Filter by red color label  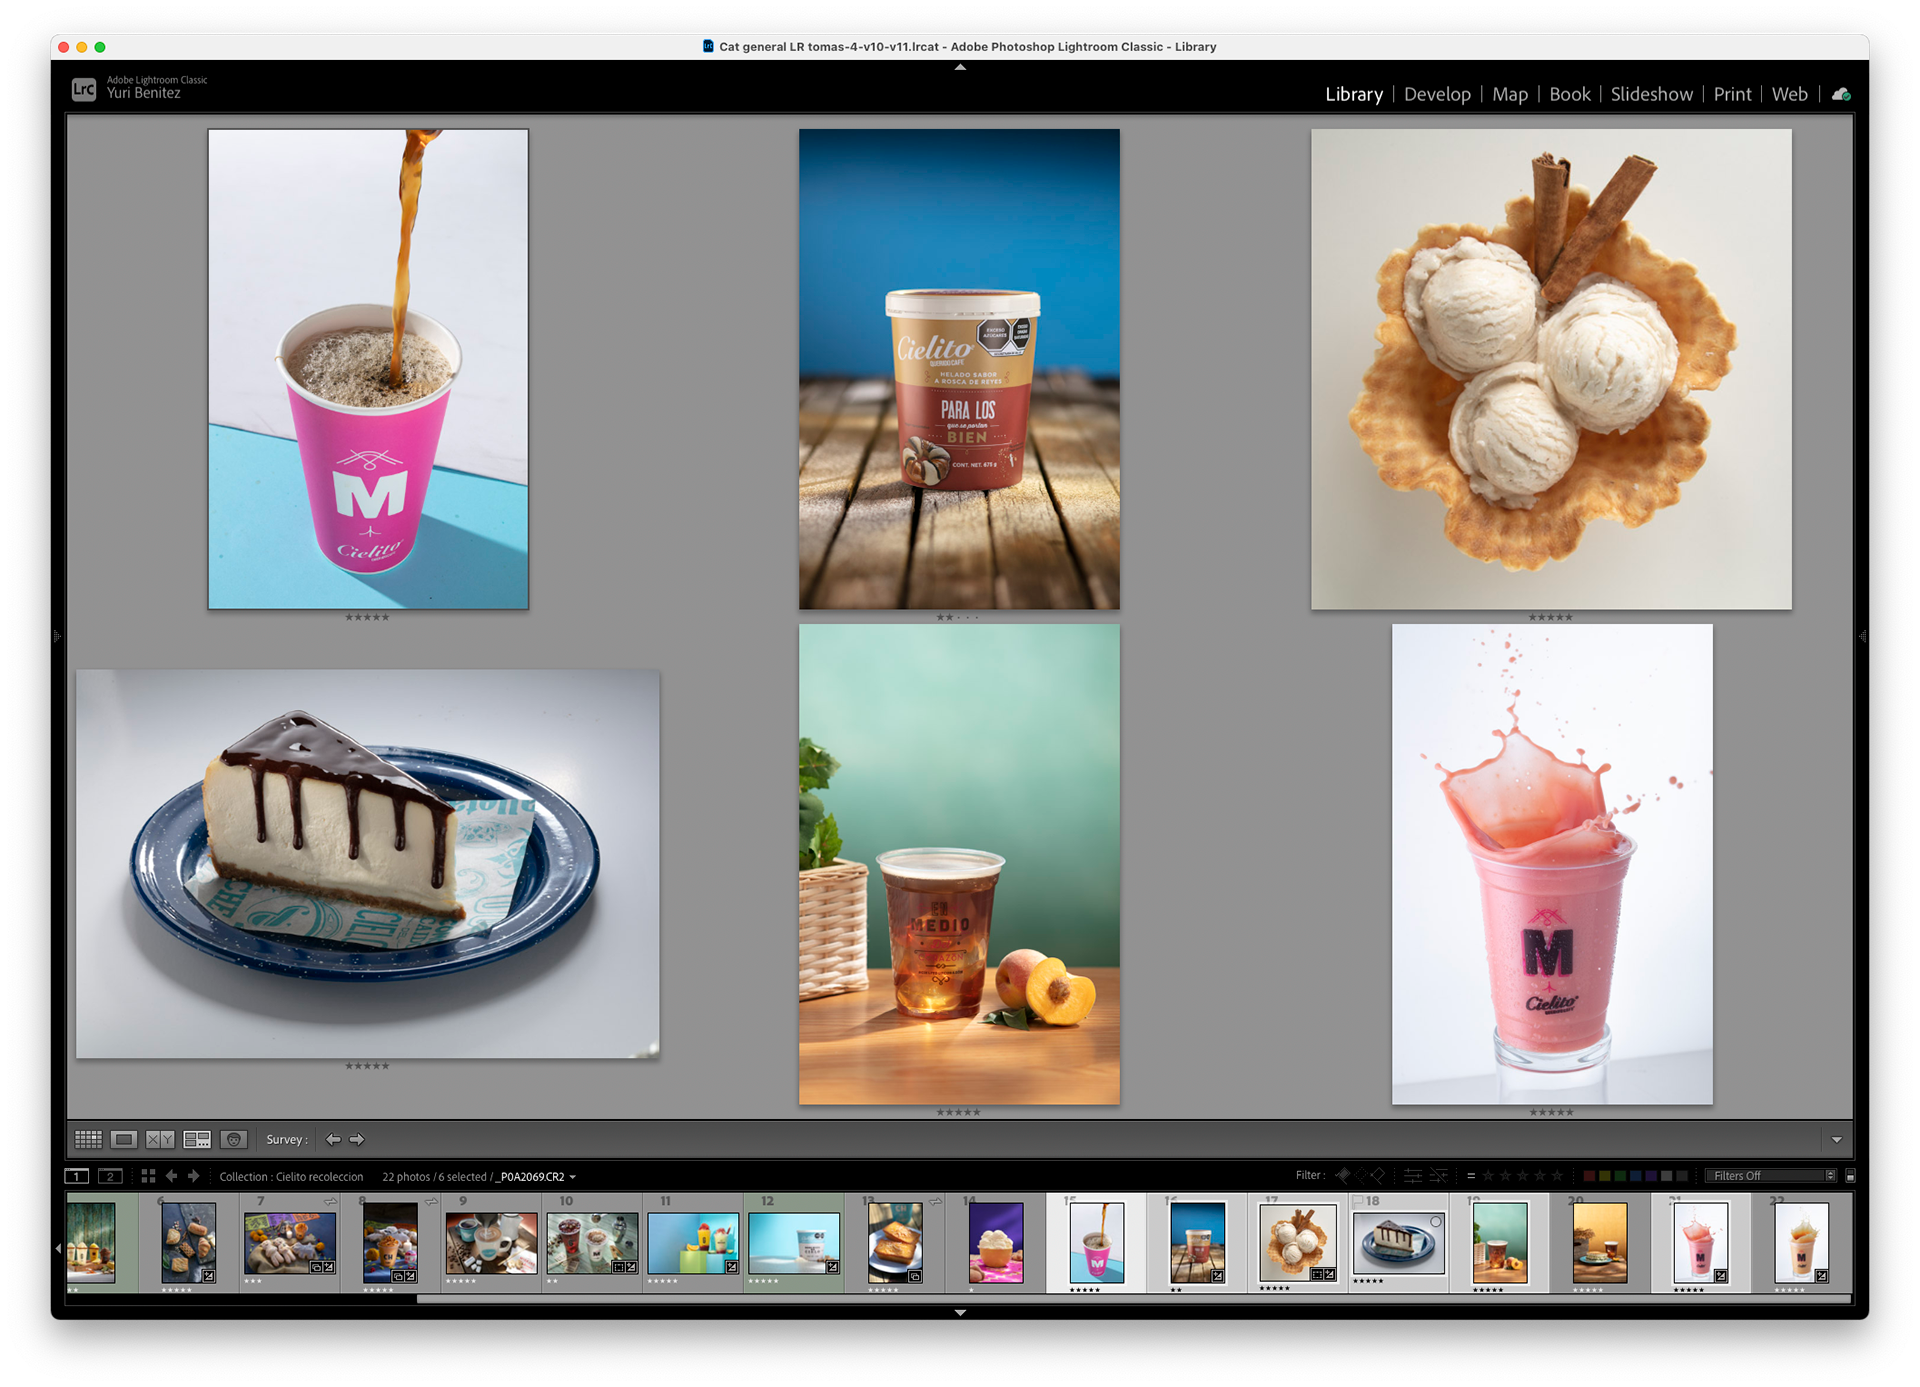pyautogui.click(x=1589, y=1176)
